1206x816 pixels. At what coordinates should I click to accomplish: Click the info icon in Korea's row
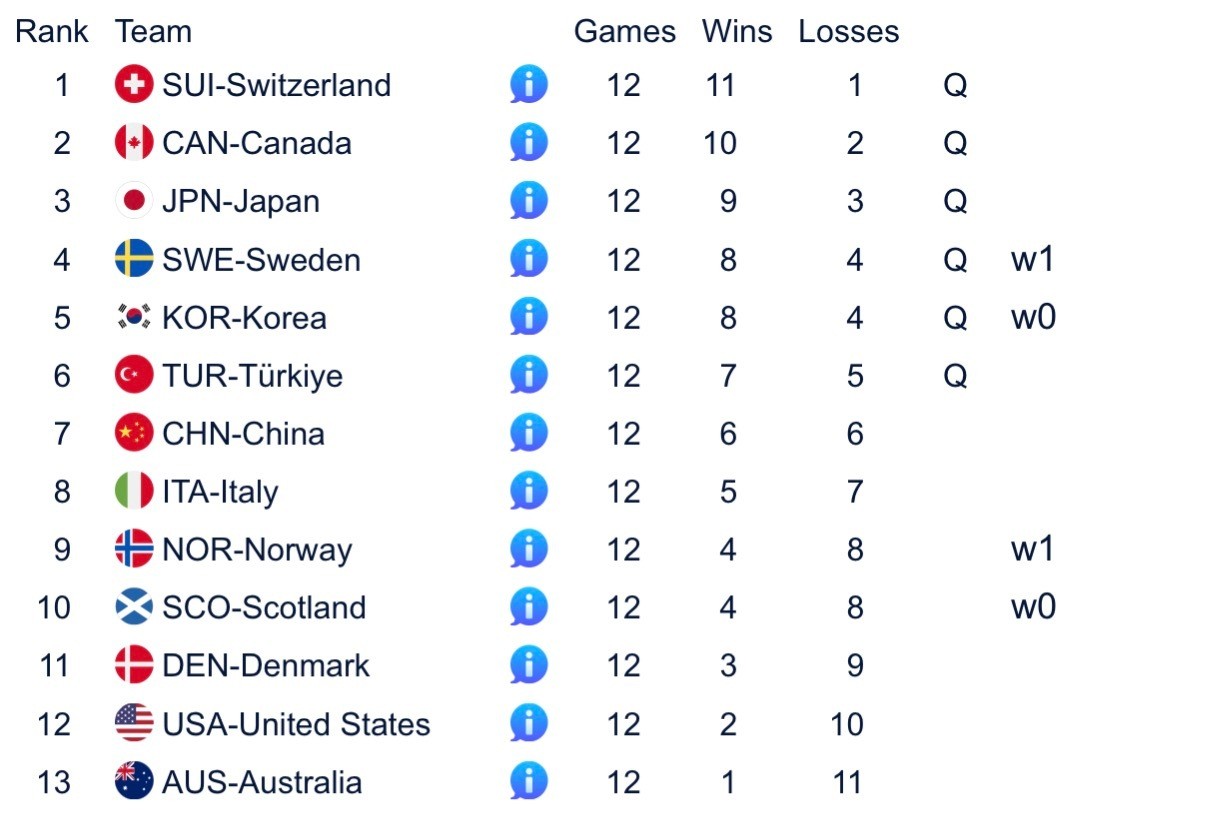point(529,317)
